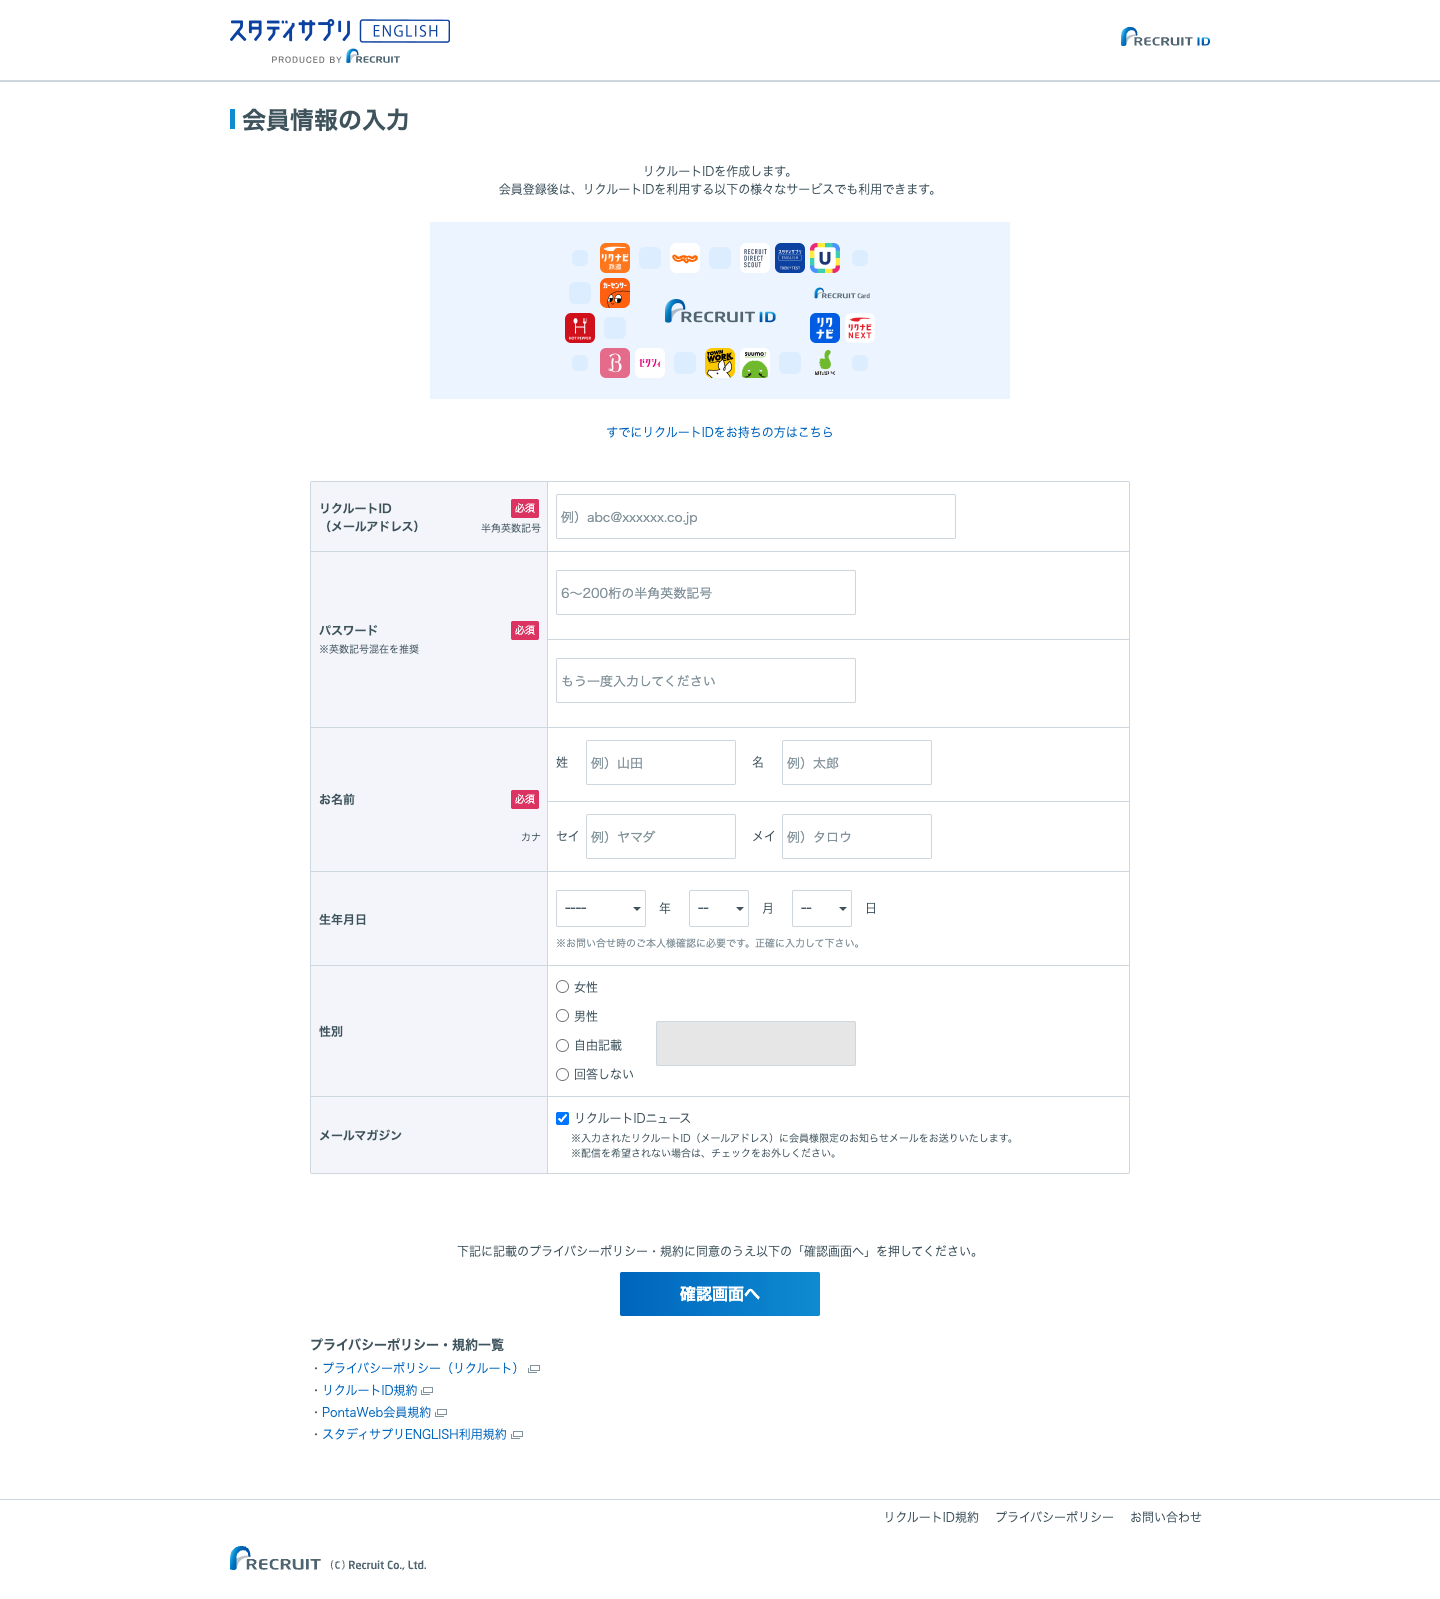The height and width of the screenshot is (1599, 1440).
Task: Focus the Recruit ID email address field
Action: (x=756, y=516)
